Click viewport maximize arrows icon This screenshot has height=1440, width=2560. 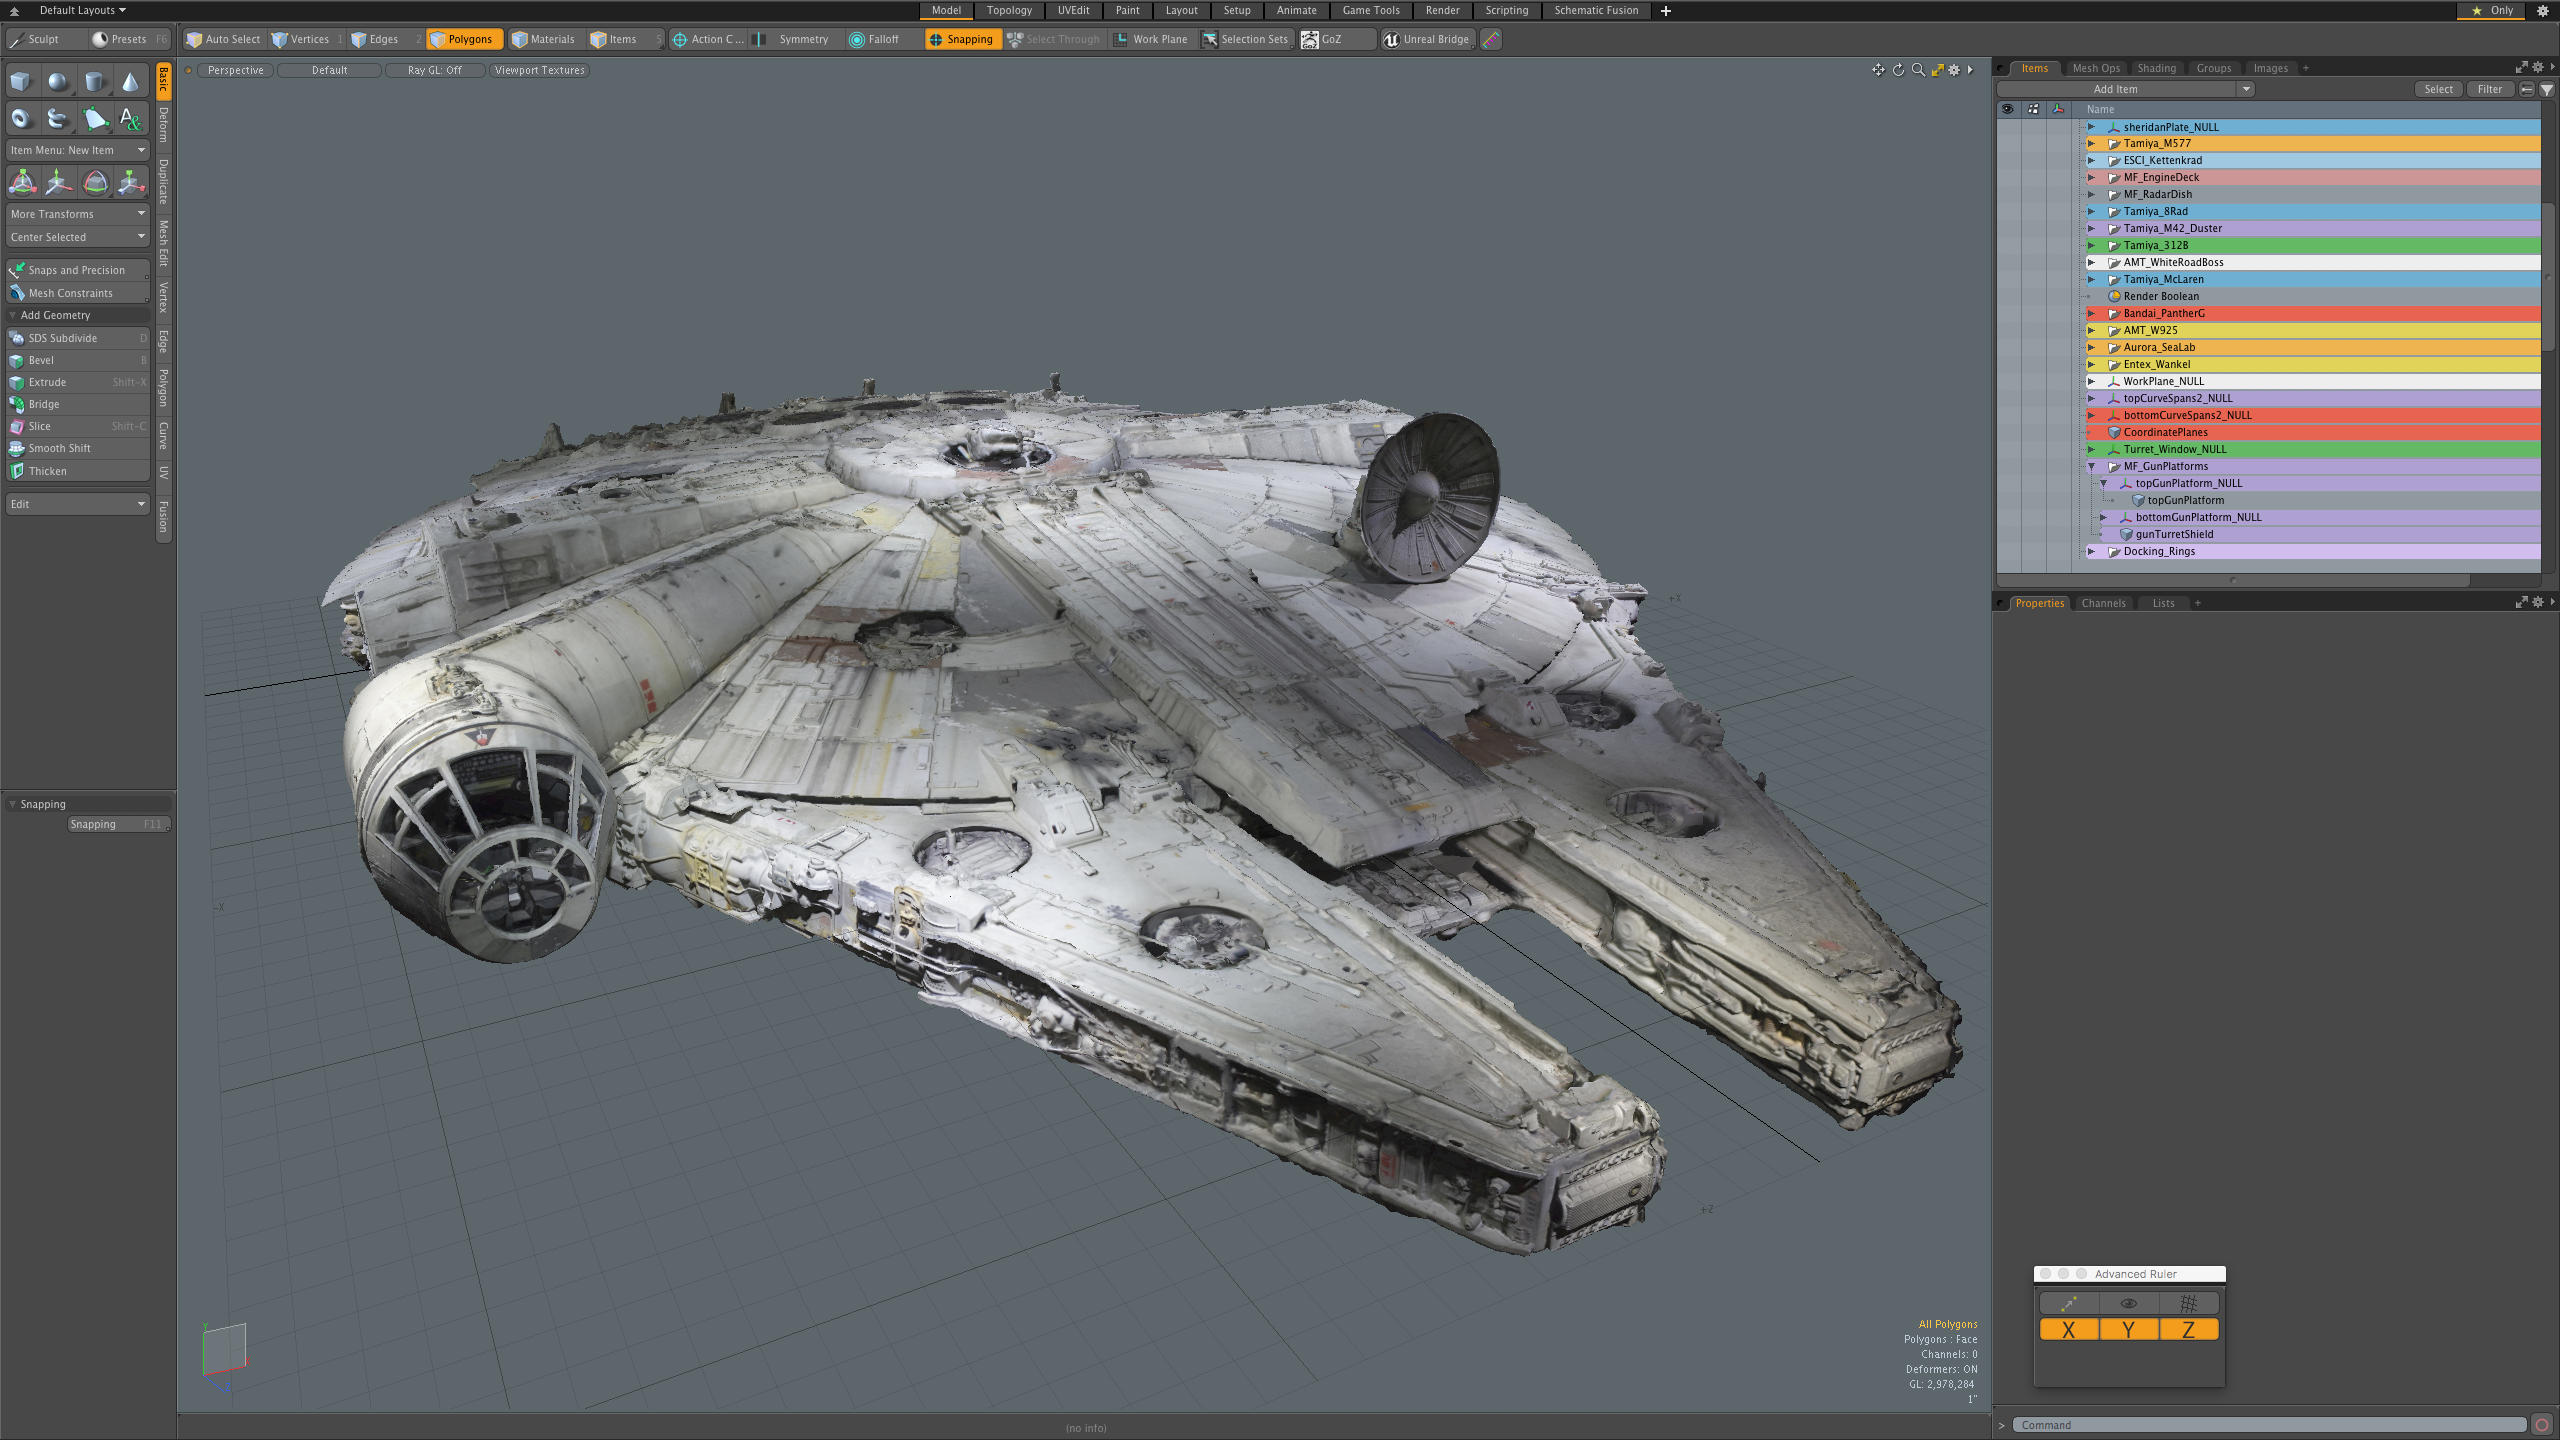point(1937,70)
